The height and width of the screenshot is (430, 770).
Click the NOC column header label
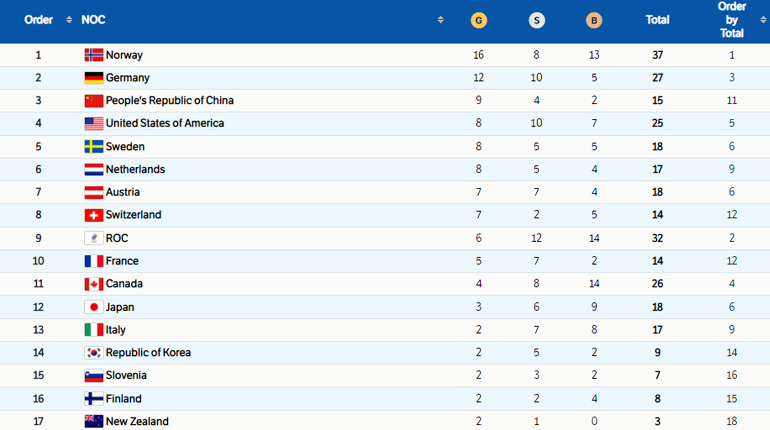coord(93,20)
